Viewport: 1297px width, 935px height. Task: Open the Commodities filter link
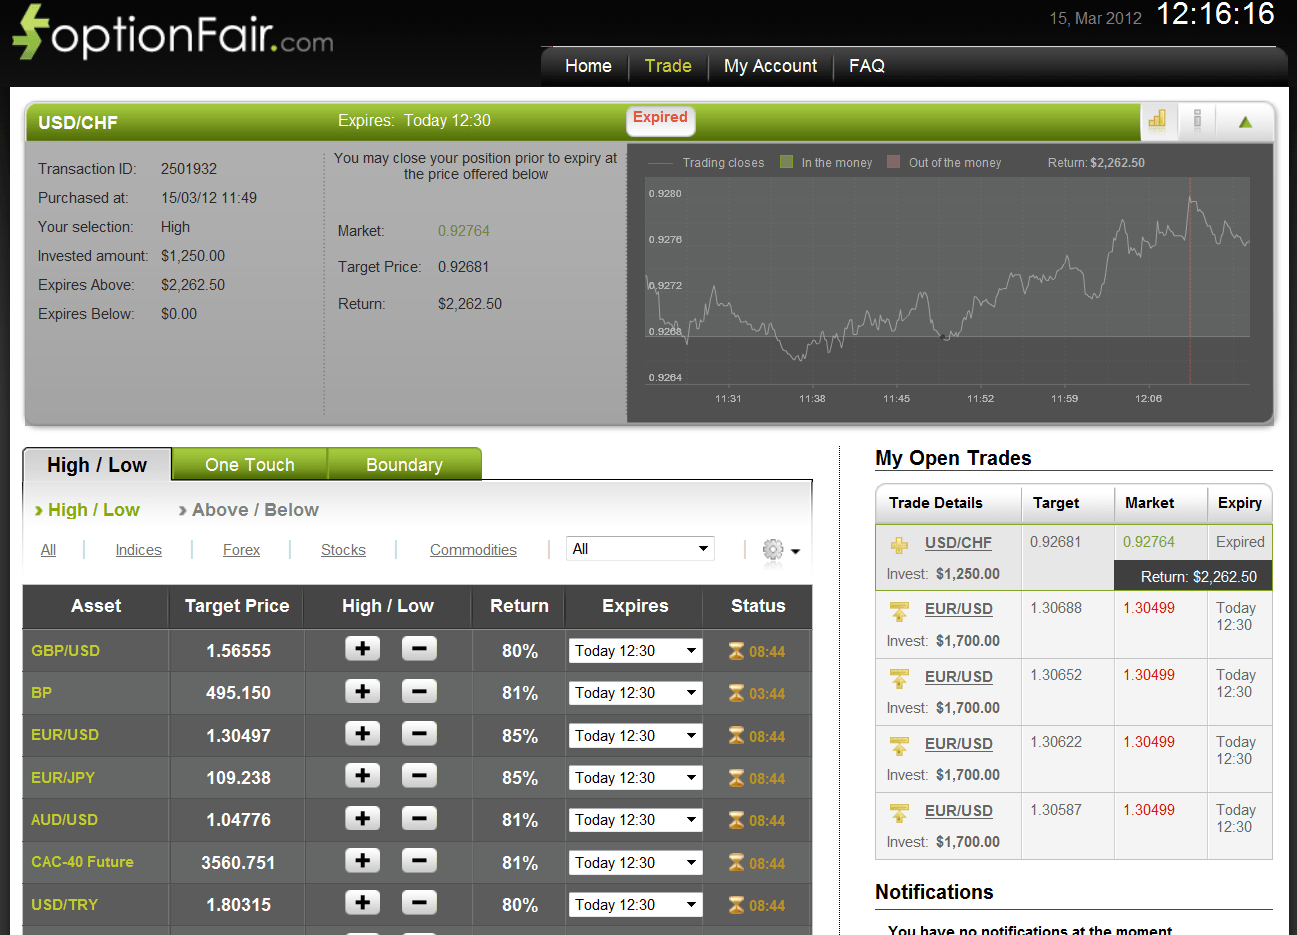(x=472, y=549)
